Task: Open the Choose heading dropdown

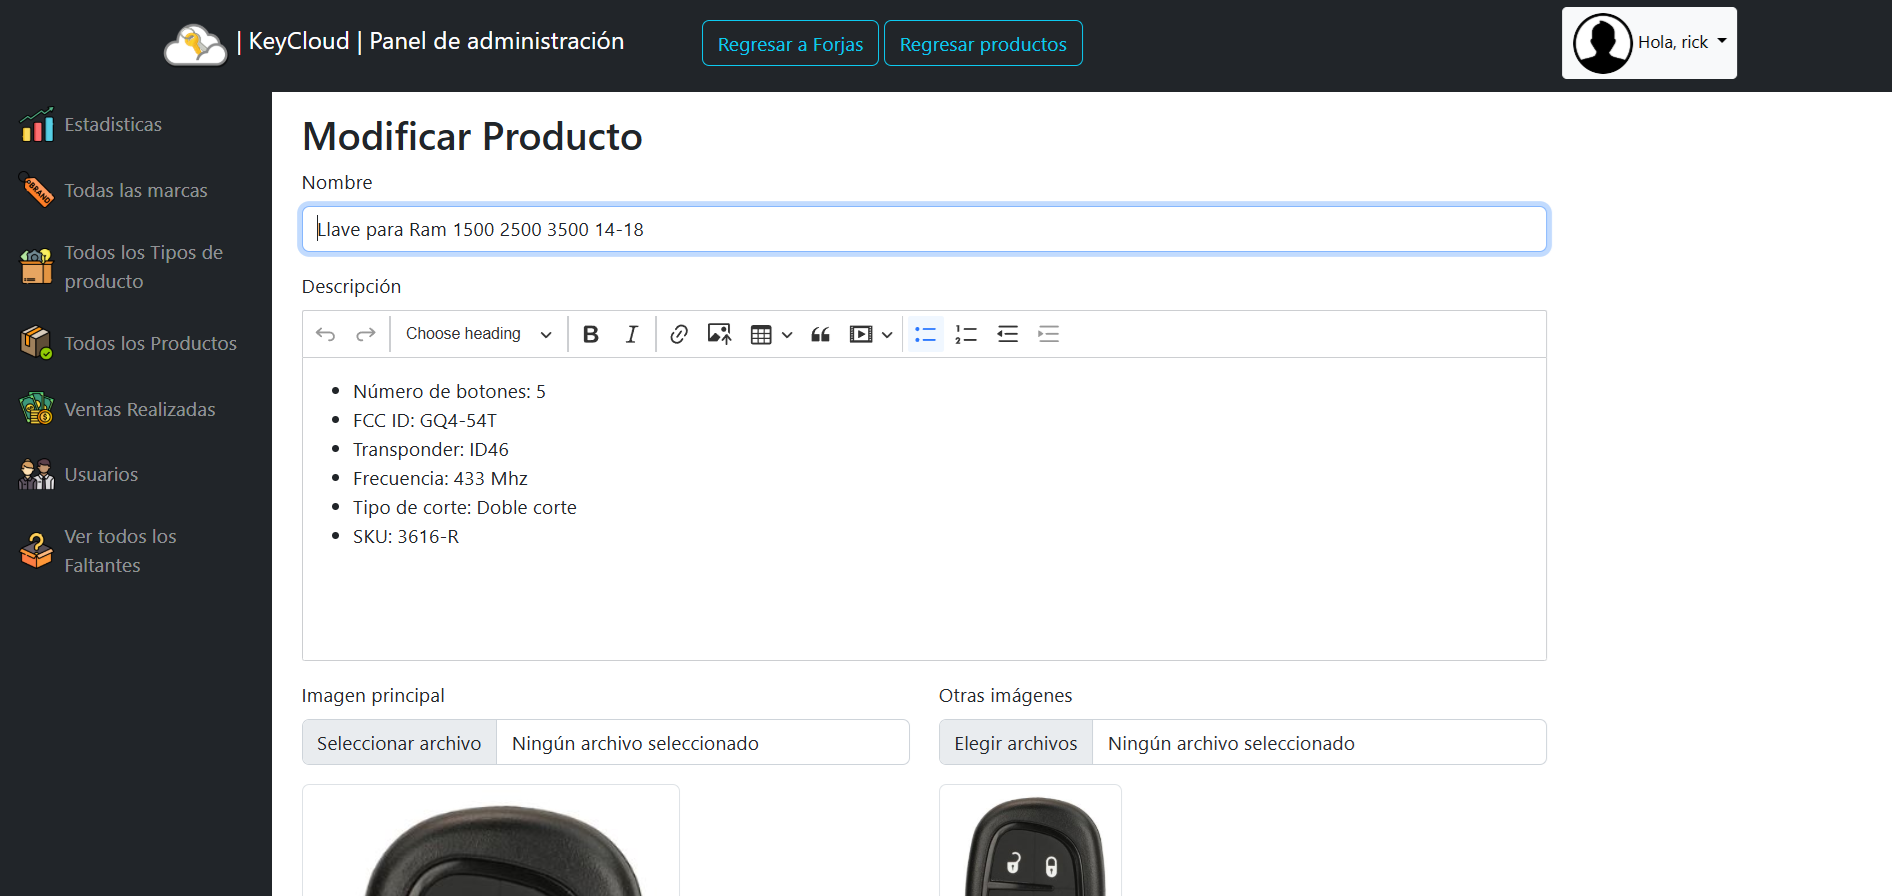Action: tap(478, 334)
